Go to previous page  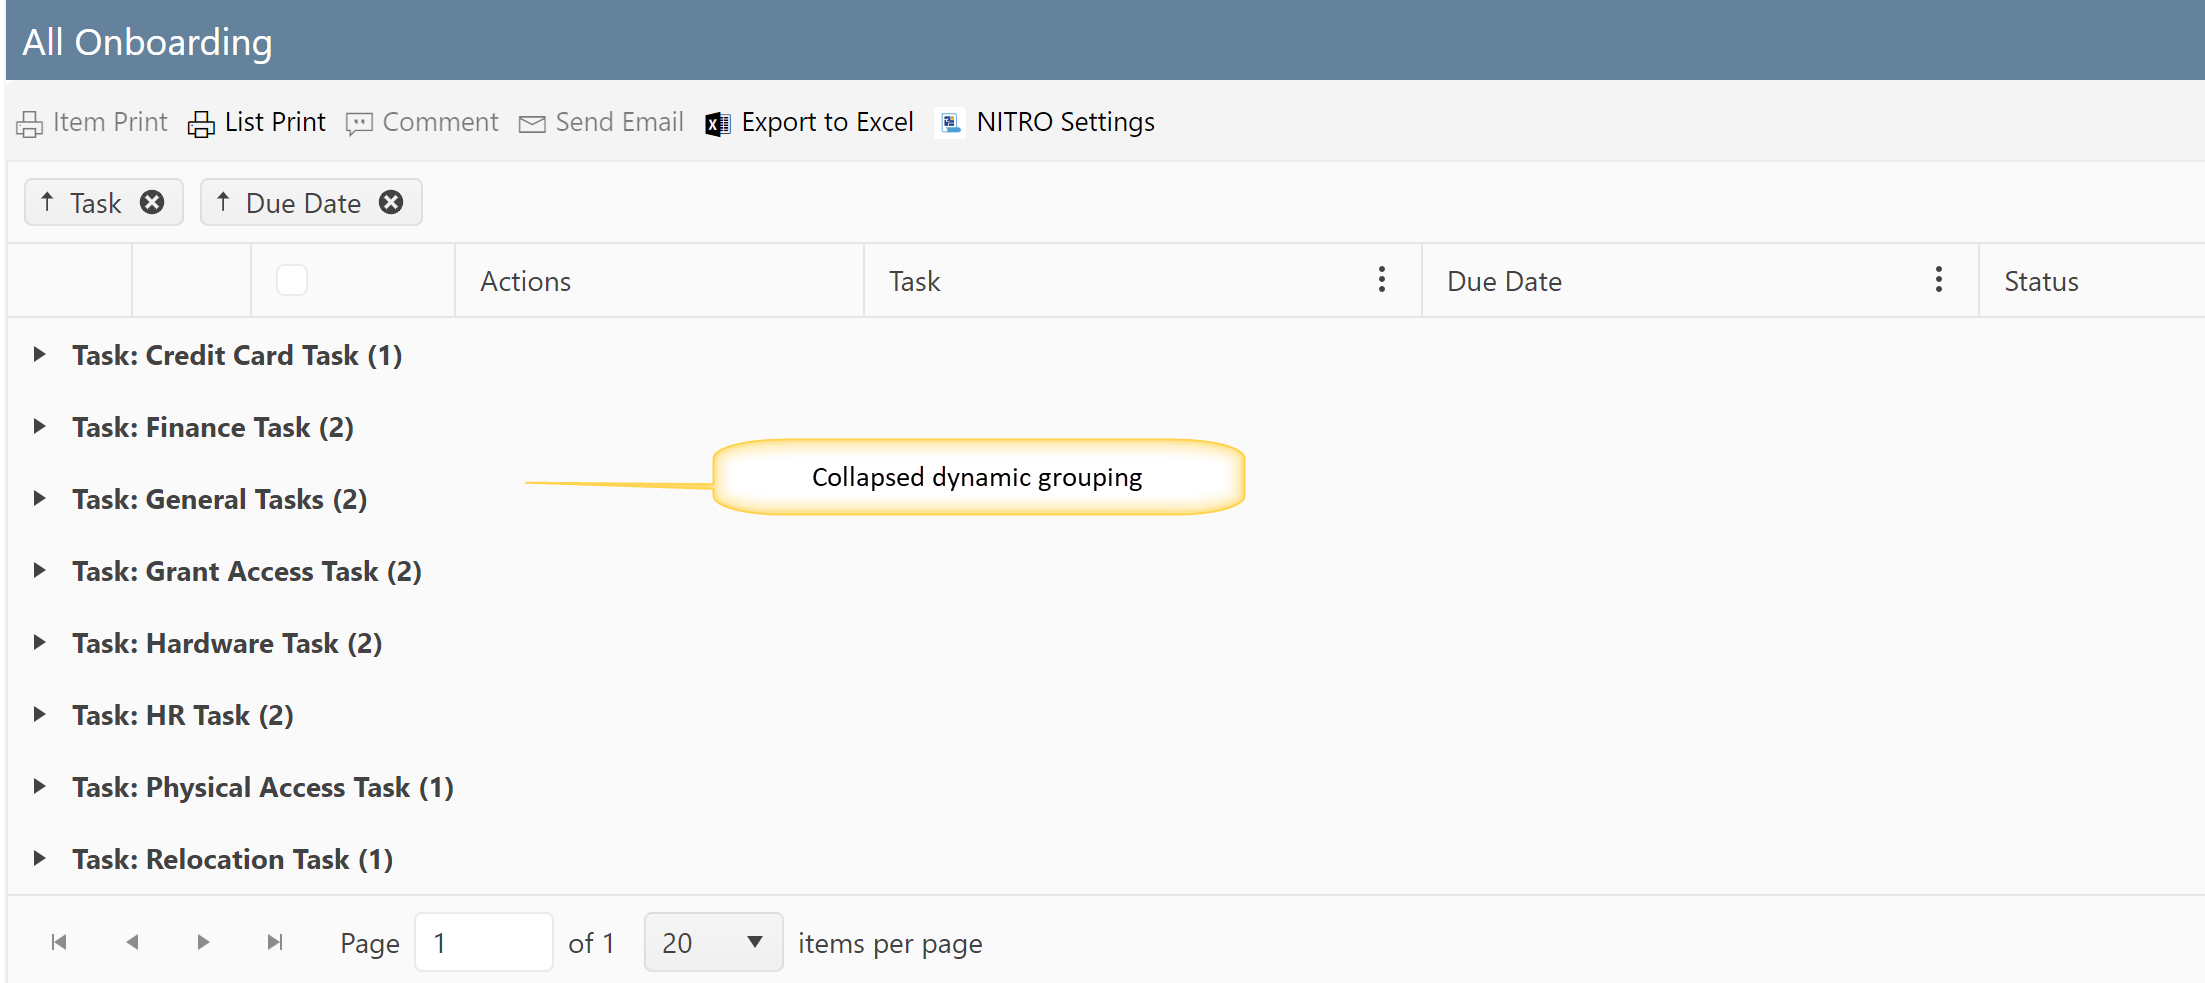(132, 942)
